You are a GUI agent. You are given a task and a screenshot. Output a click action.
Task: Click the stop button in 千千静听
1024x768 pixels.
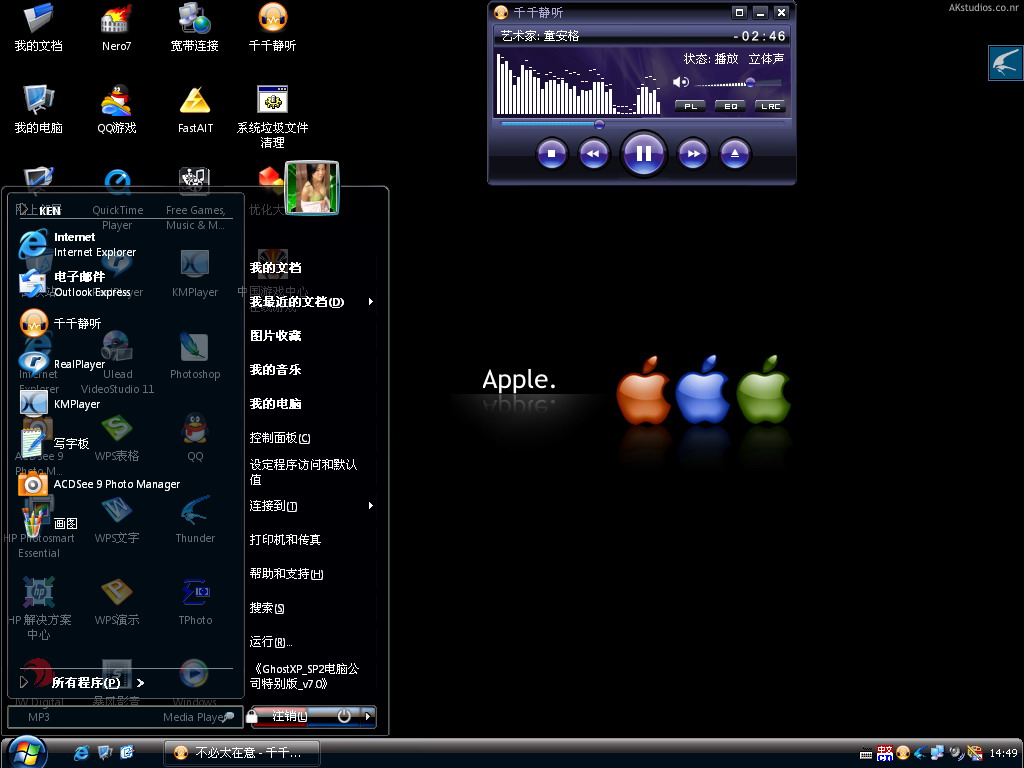coord(551,154)
